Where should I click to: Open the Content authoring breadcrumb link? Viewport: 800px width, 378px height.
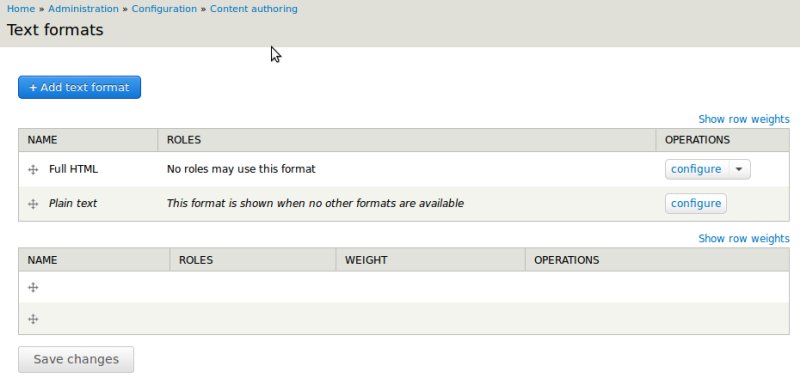tap(254, 9)
